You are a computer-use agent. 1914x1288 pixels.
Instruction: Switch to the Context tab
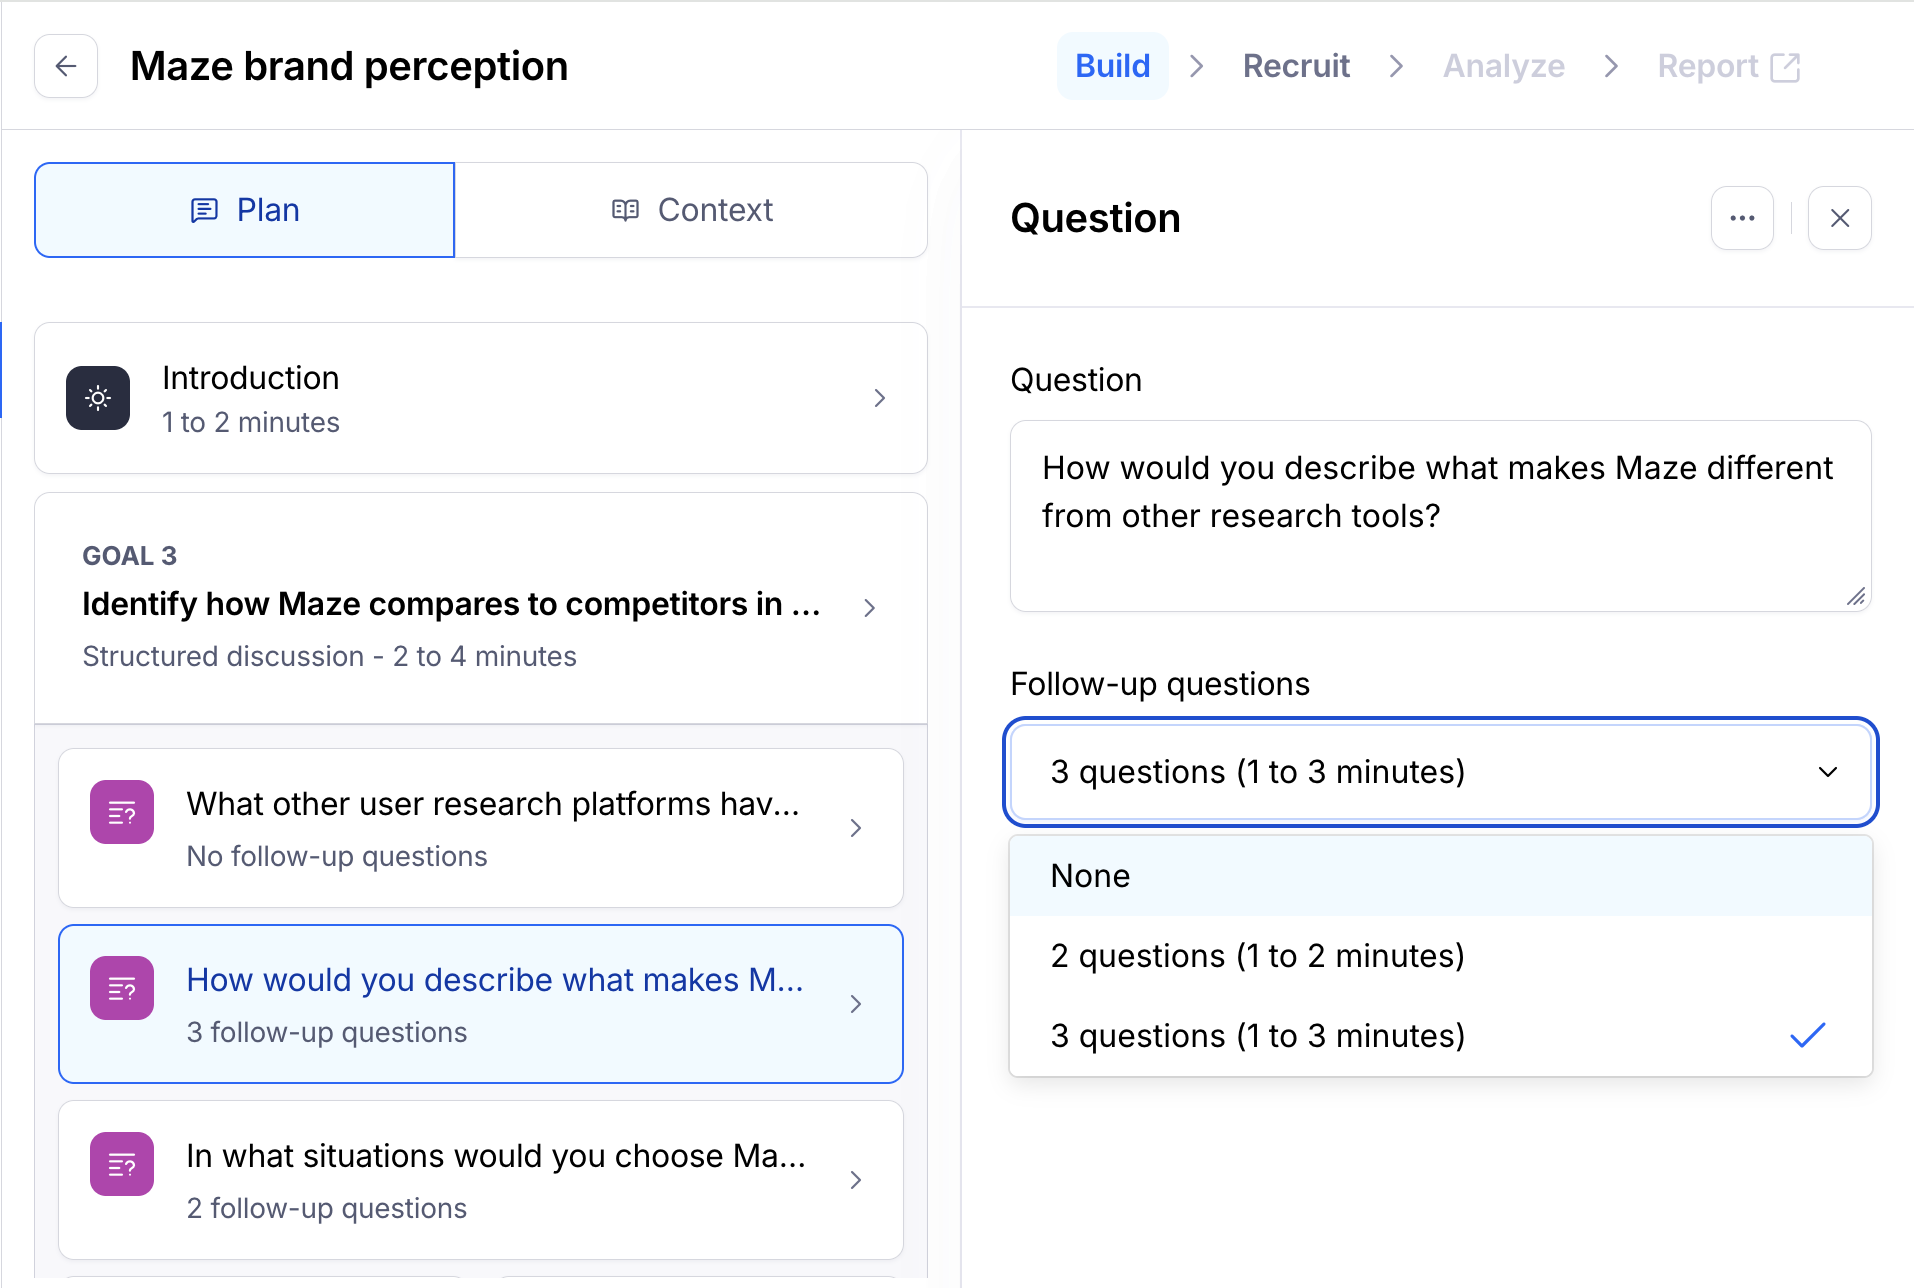(691, 210)
